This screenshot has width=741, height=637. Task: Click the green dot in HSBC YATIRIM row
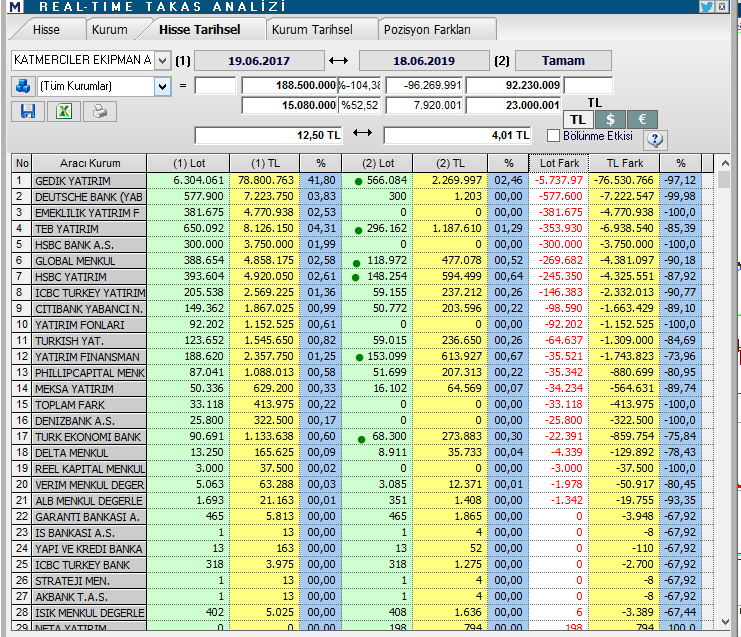click(355, 278)
